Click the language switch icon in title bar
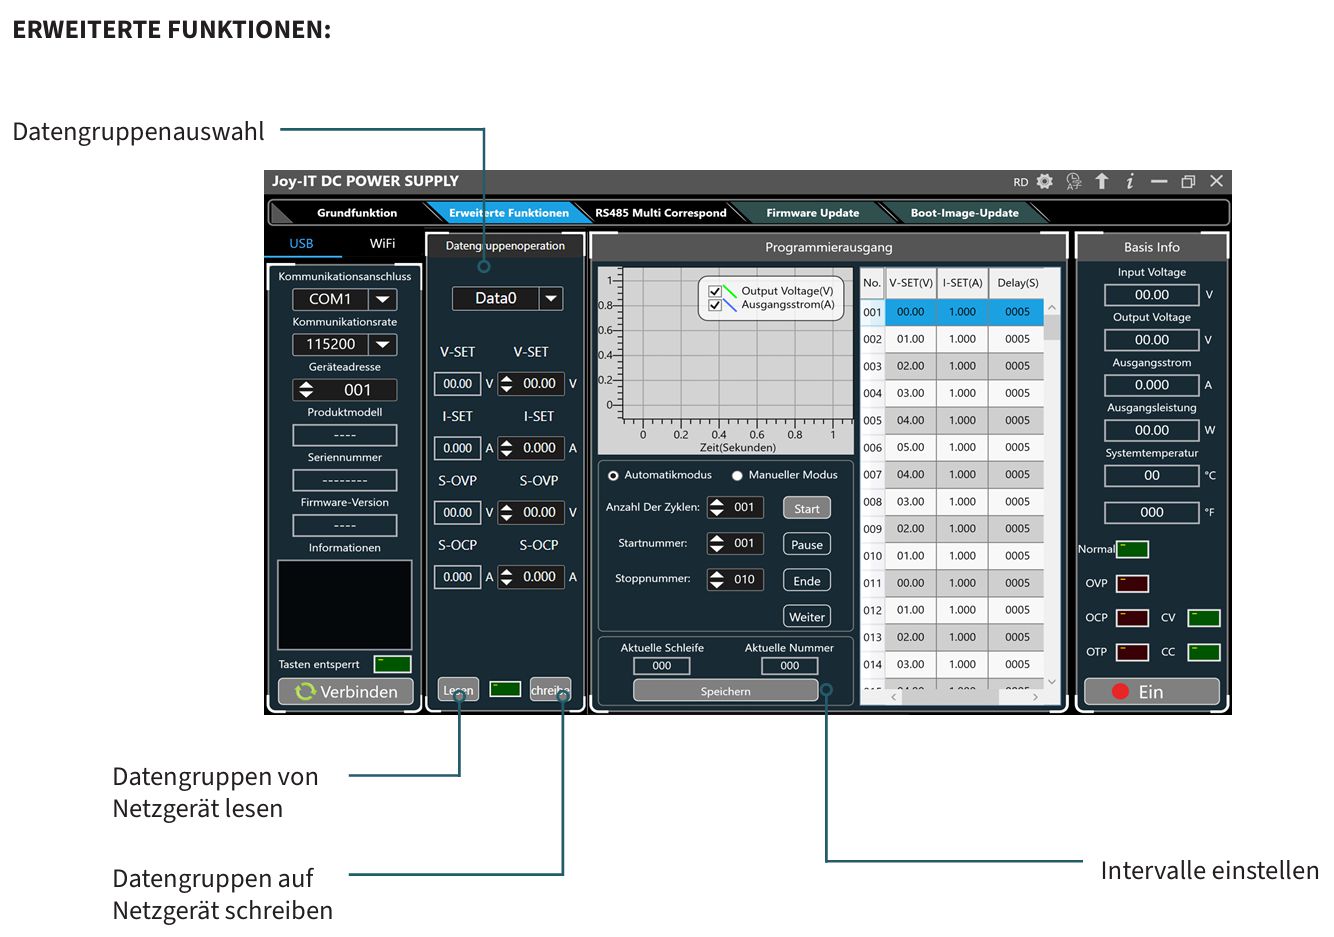 (x=1074, y=181)
